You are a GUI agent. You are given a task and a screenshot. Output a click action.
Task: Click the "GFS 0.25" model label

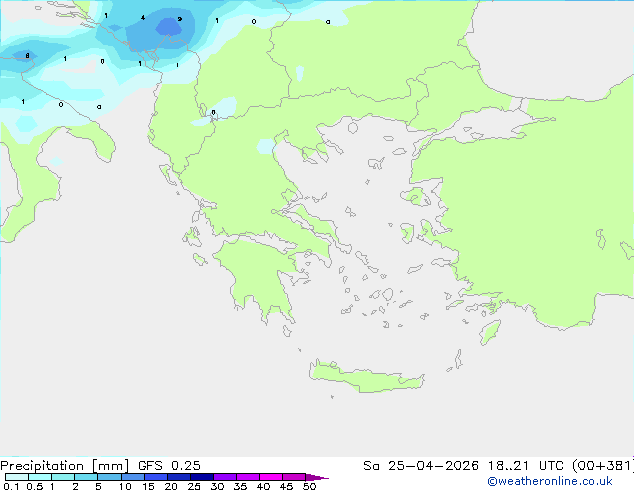(x=169, y=466)
